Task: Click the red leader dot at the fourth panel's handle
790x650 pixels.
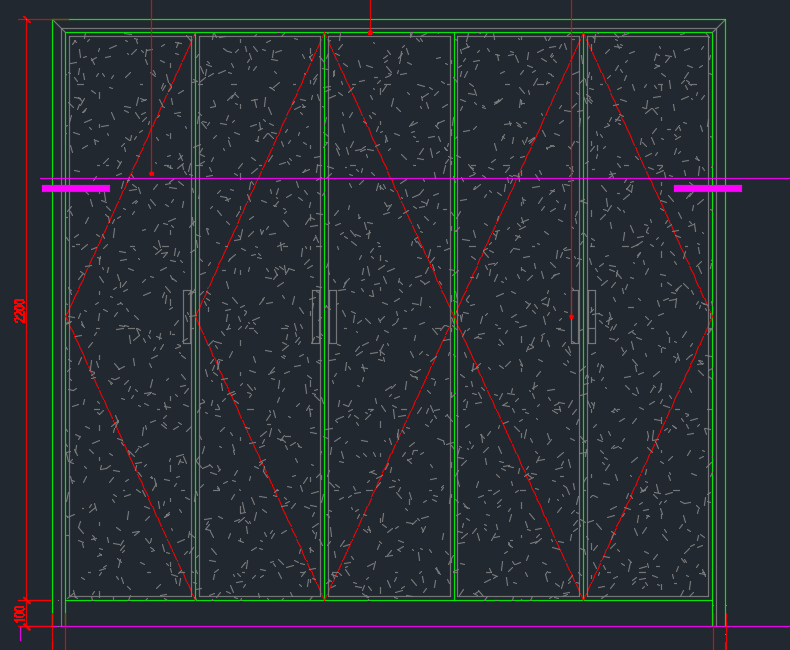Action: (x=571, y=317)
